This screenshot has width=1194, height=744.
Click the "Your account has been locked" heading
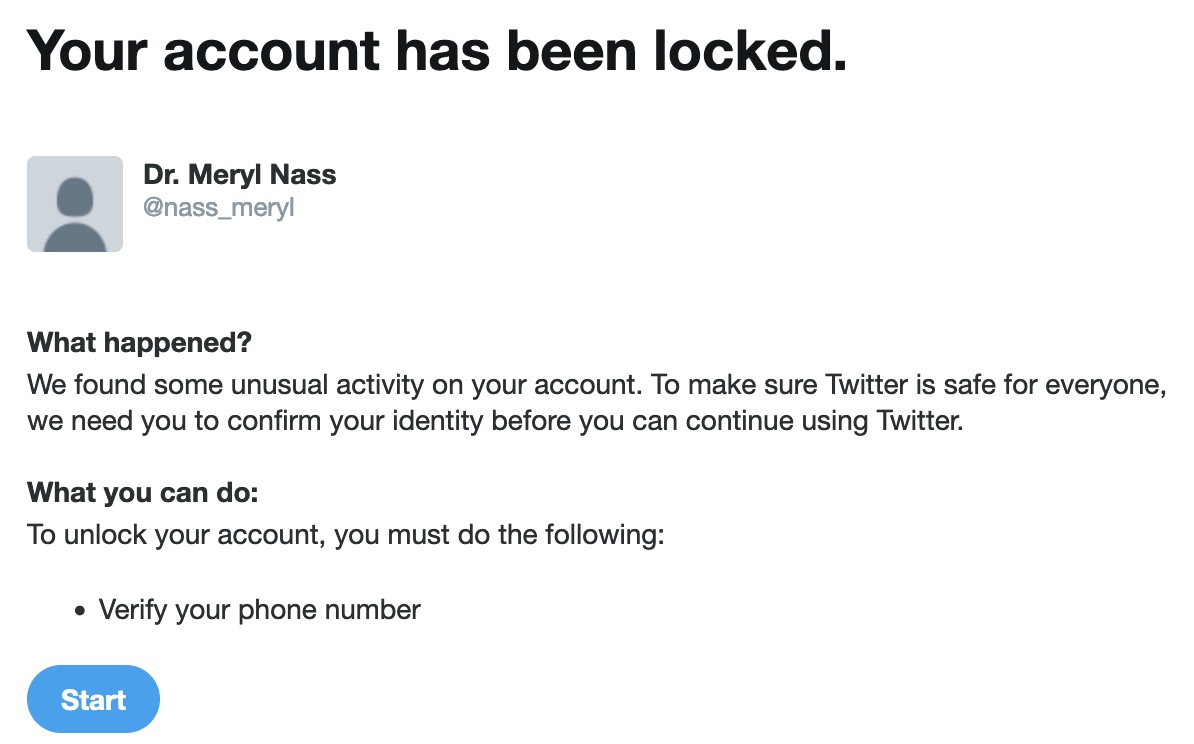(x=437, y=51)
